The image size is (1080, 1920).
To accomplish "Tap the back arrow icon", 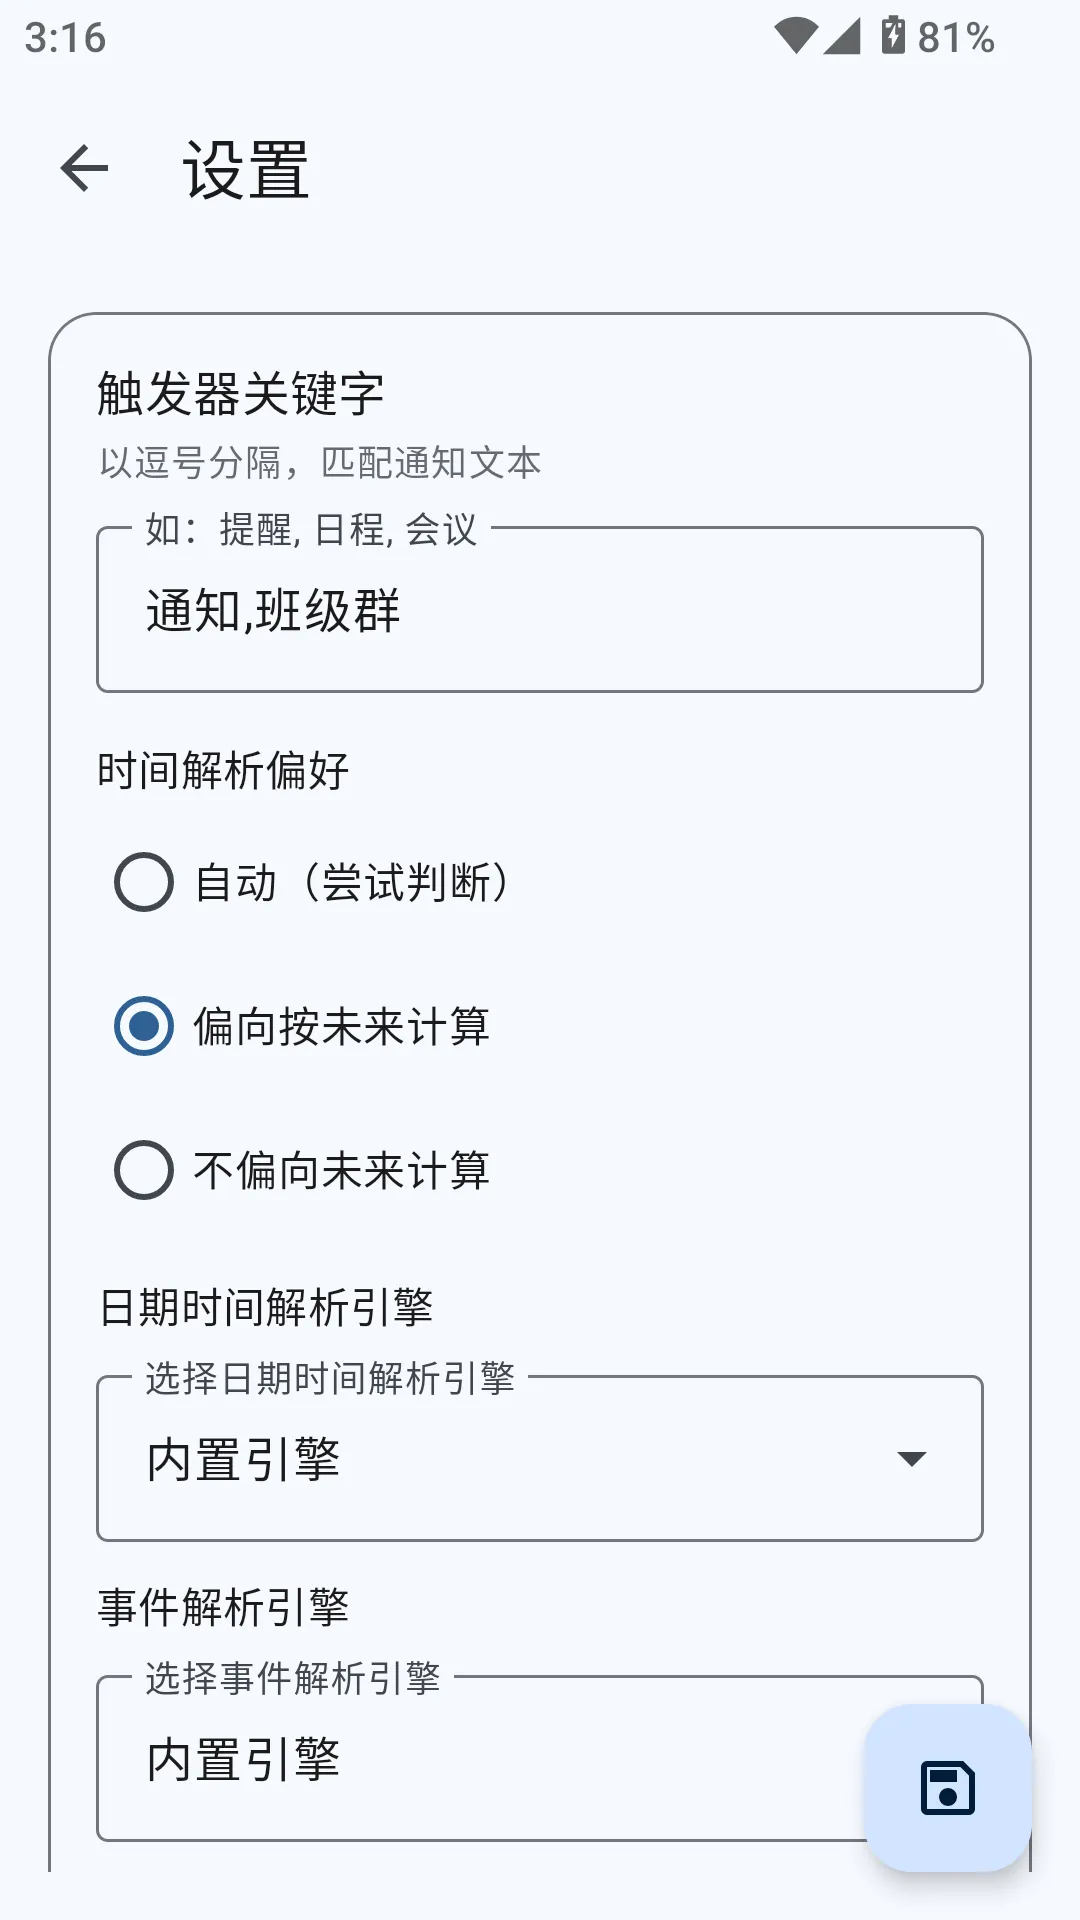I will (x=84, y=168).
